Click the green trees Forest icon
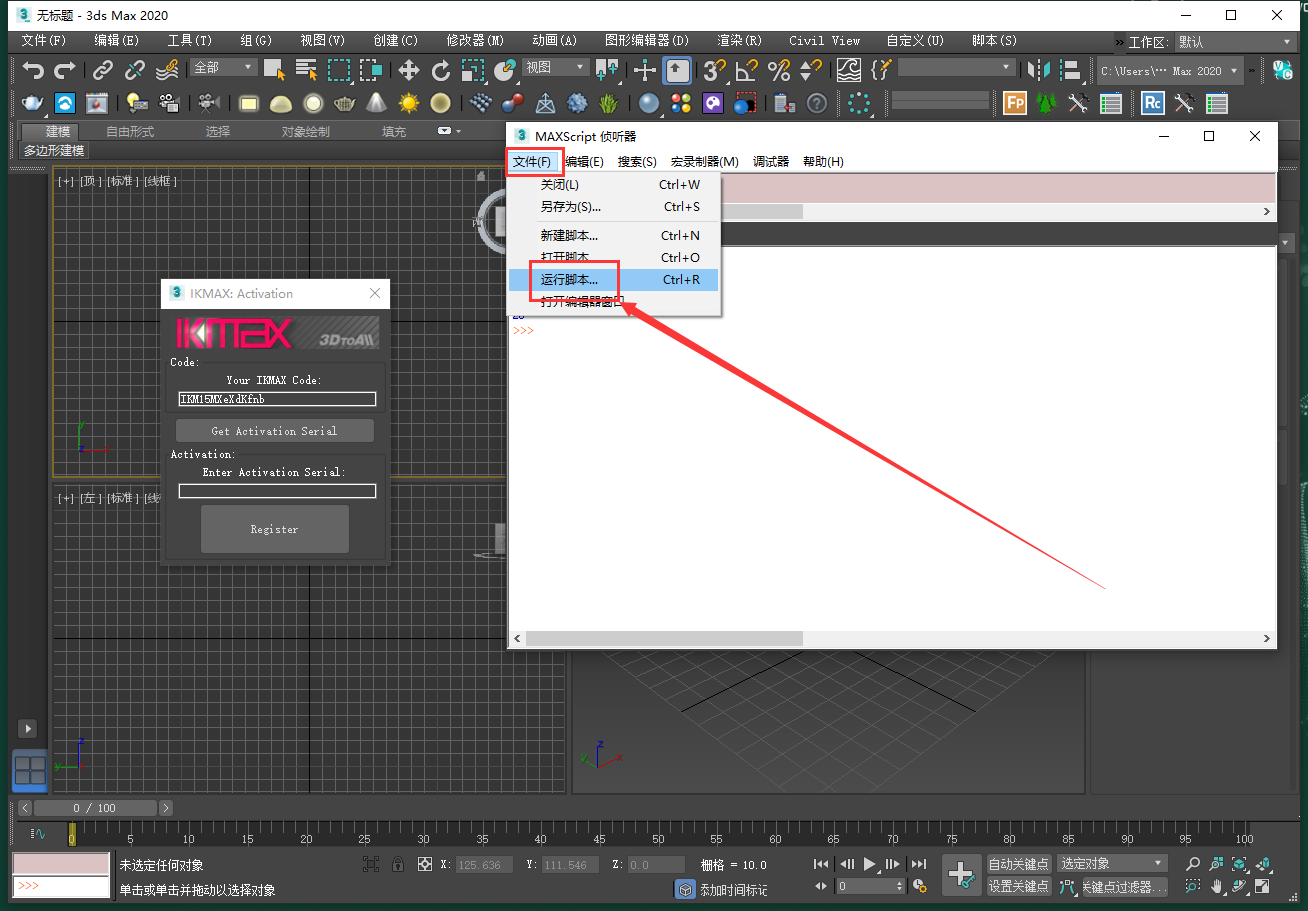The height and width of the screenshot is (911, 1308). [x=1046, y=103]
